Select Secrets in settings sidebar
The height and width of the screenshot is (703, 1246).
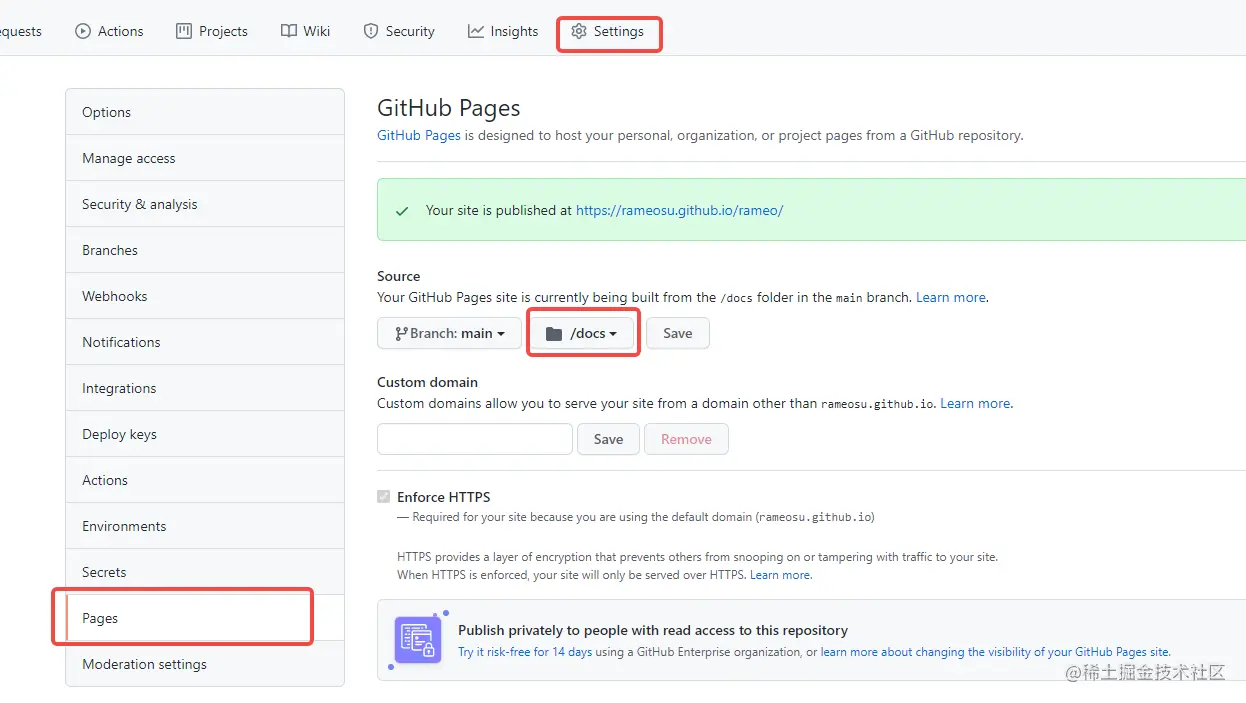[205, 572]
